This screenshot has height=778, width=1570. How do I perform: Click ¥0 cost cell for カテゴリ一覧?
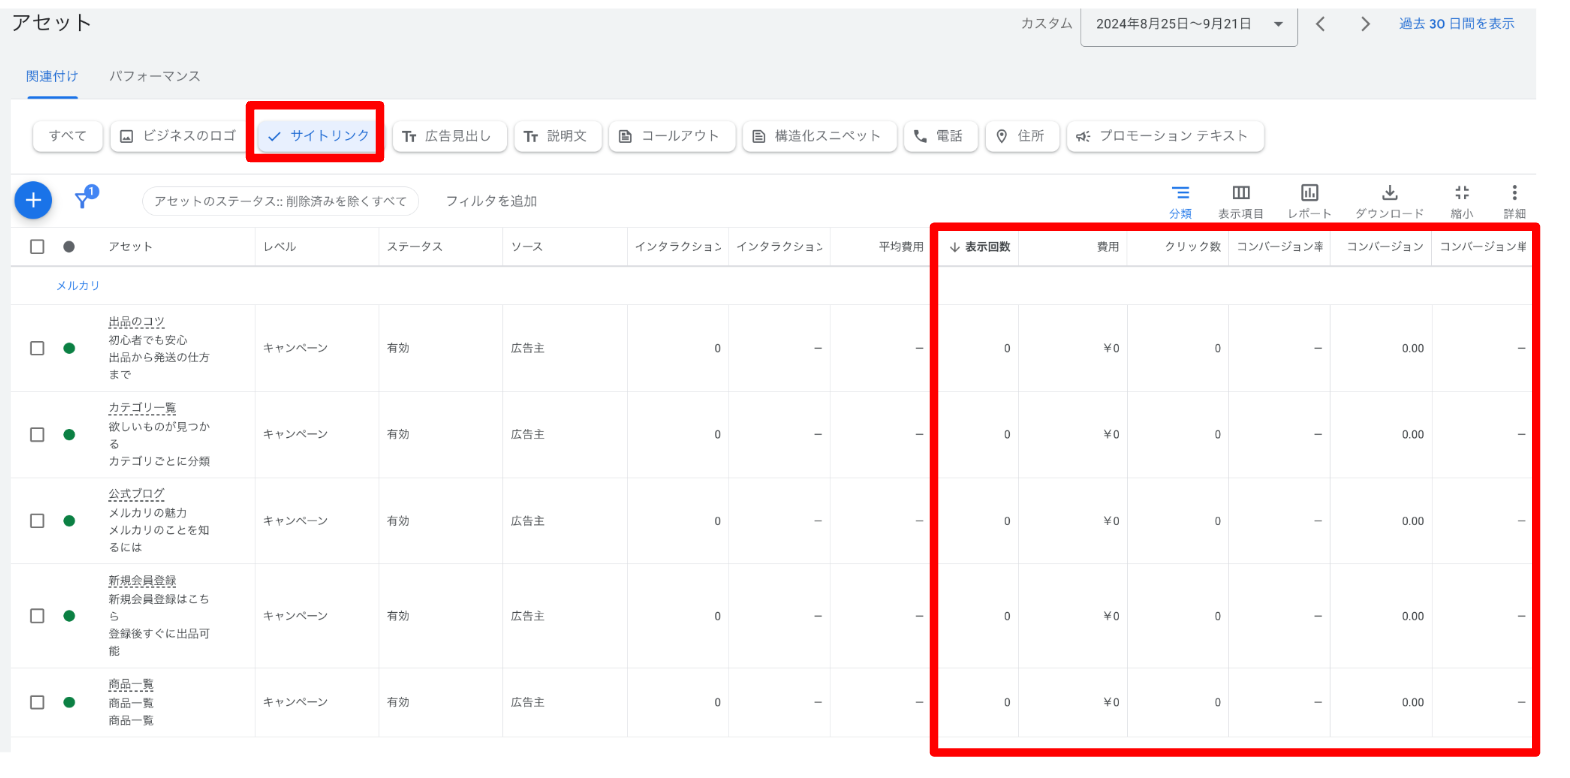[1111, 434]
